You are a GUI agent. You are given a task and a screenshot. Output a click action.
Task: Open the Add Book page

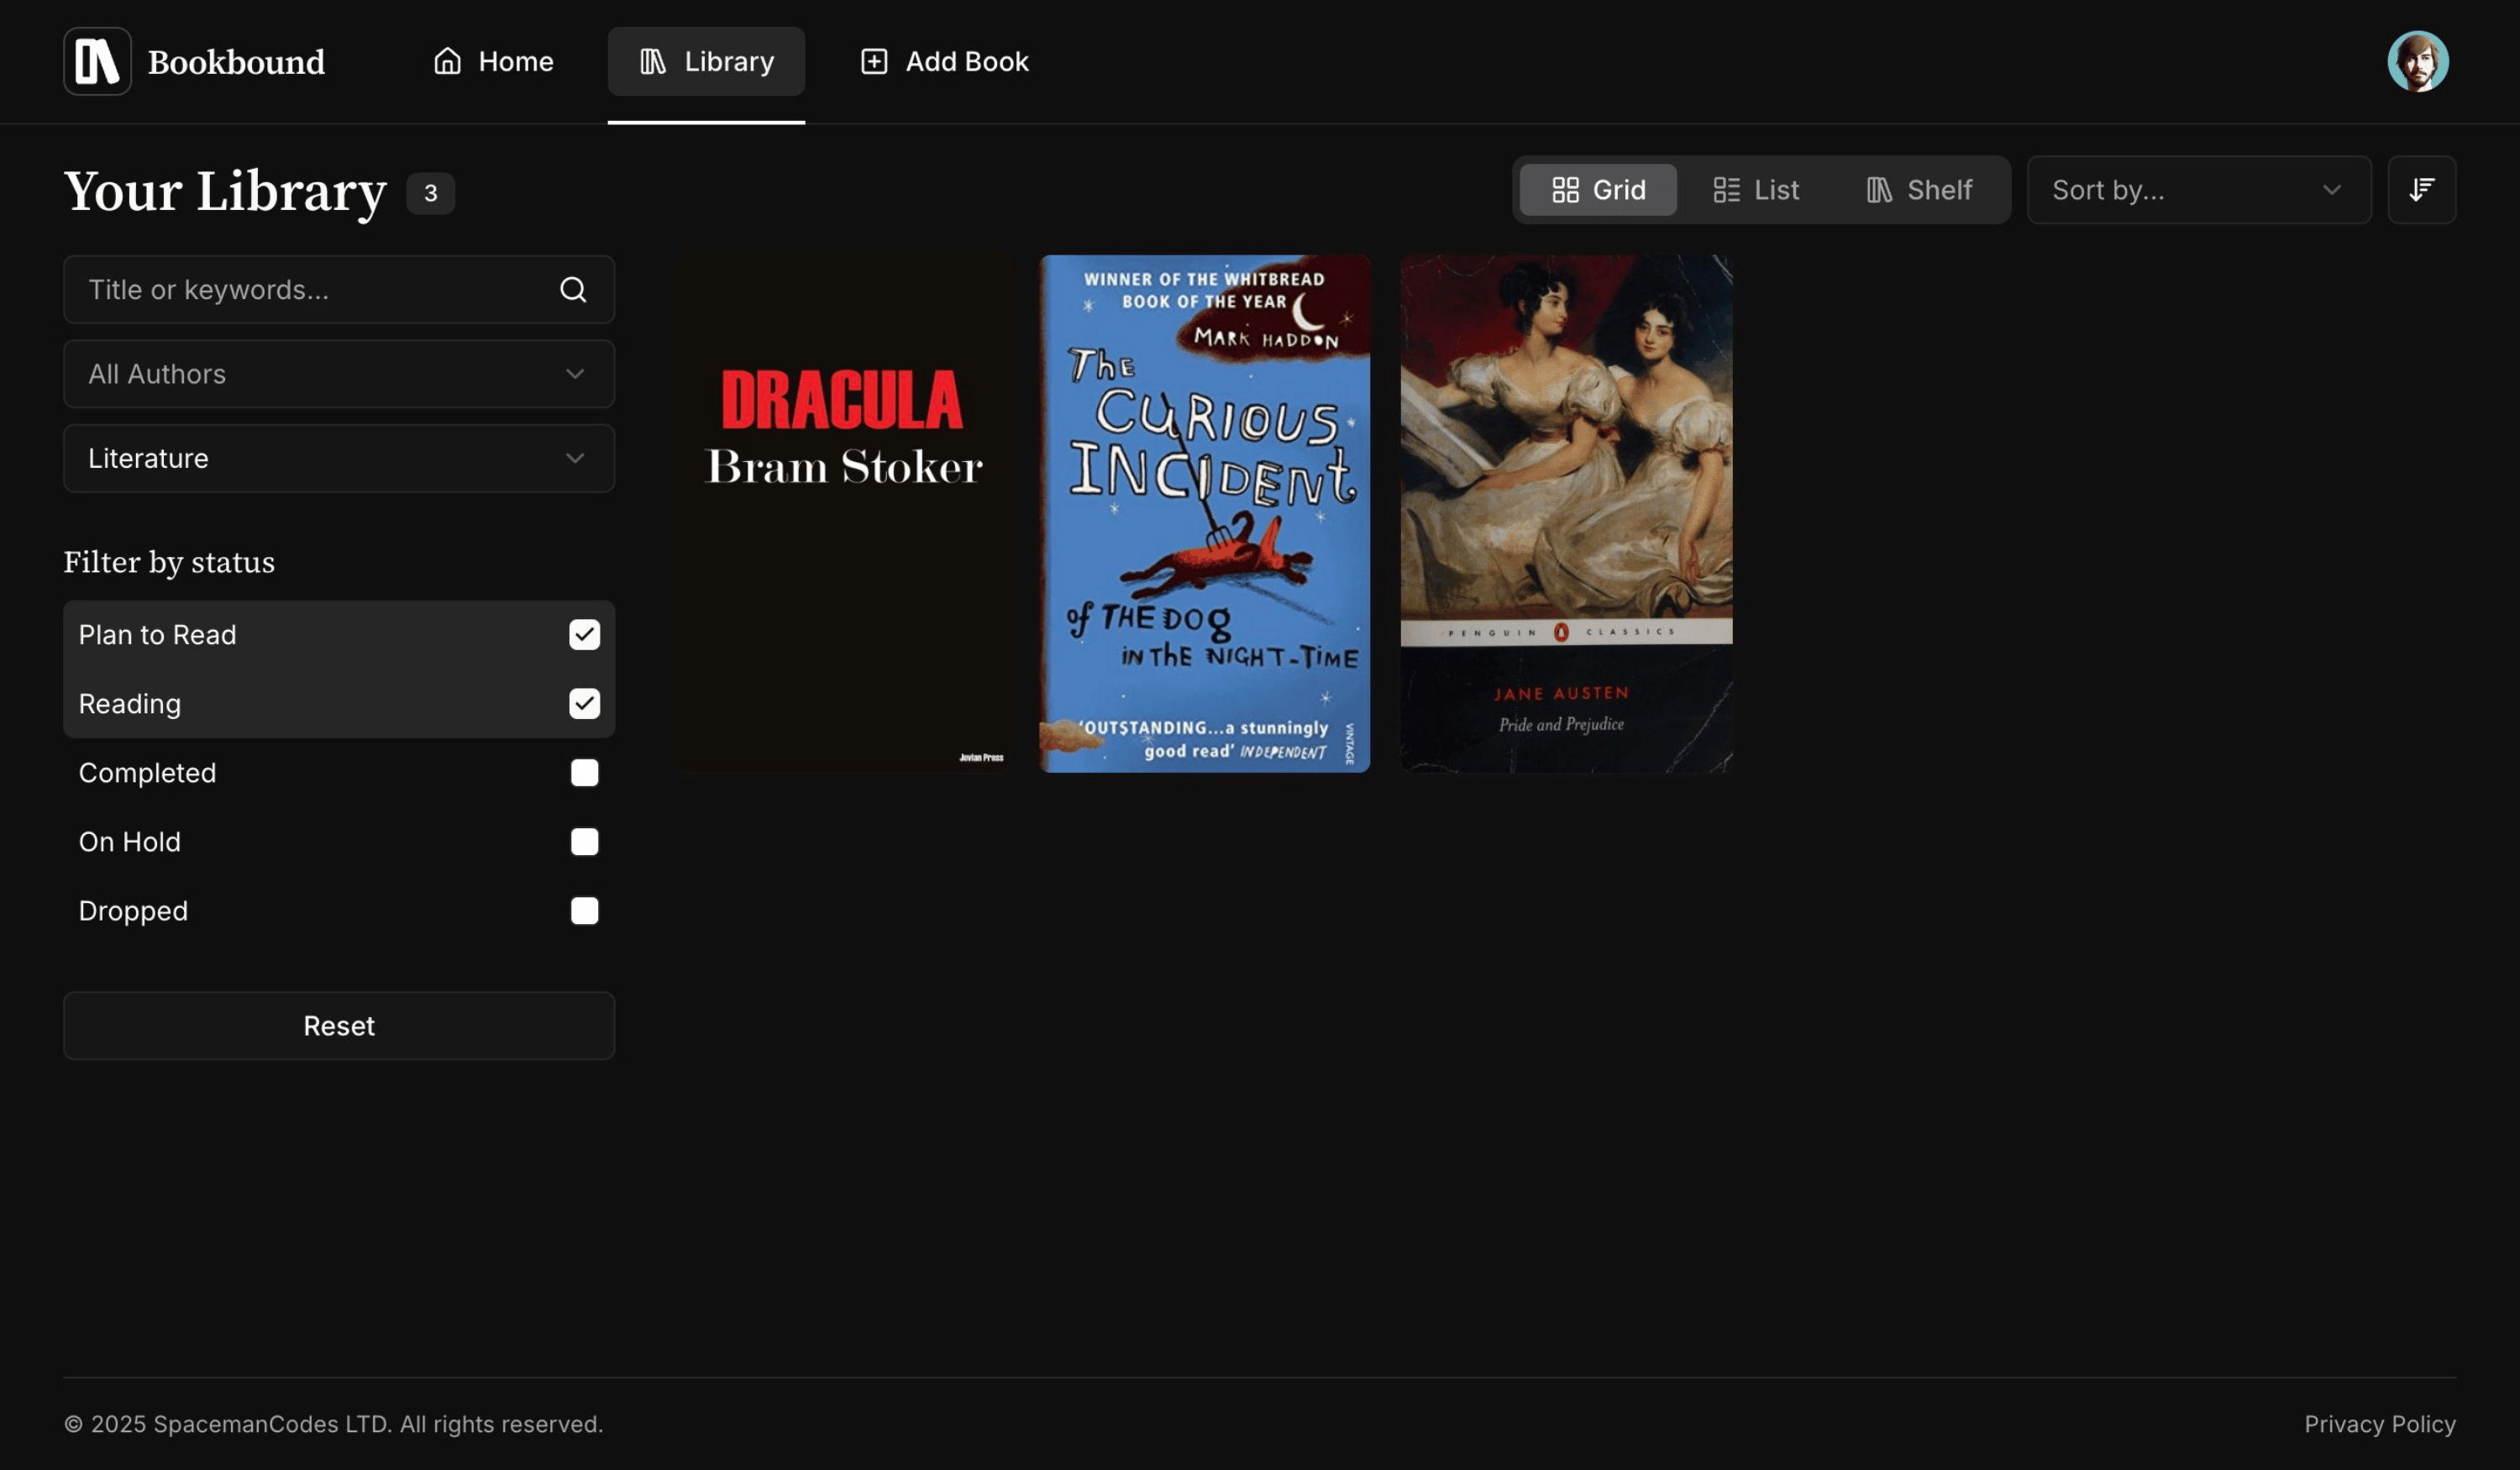tap(944, 61)
